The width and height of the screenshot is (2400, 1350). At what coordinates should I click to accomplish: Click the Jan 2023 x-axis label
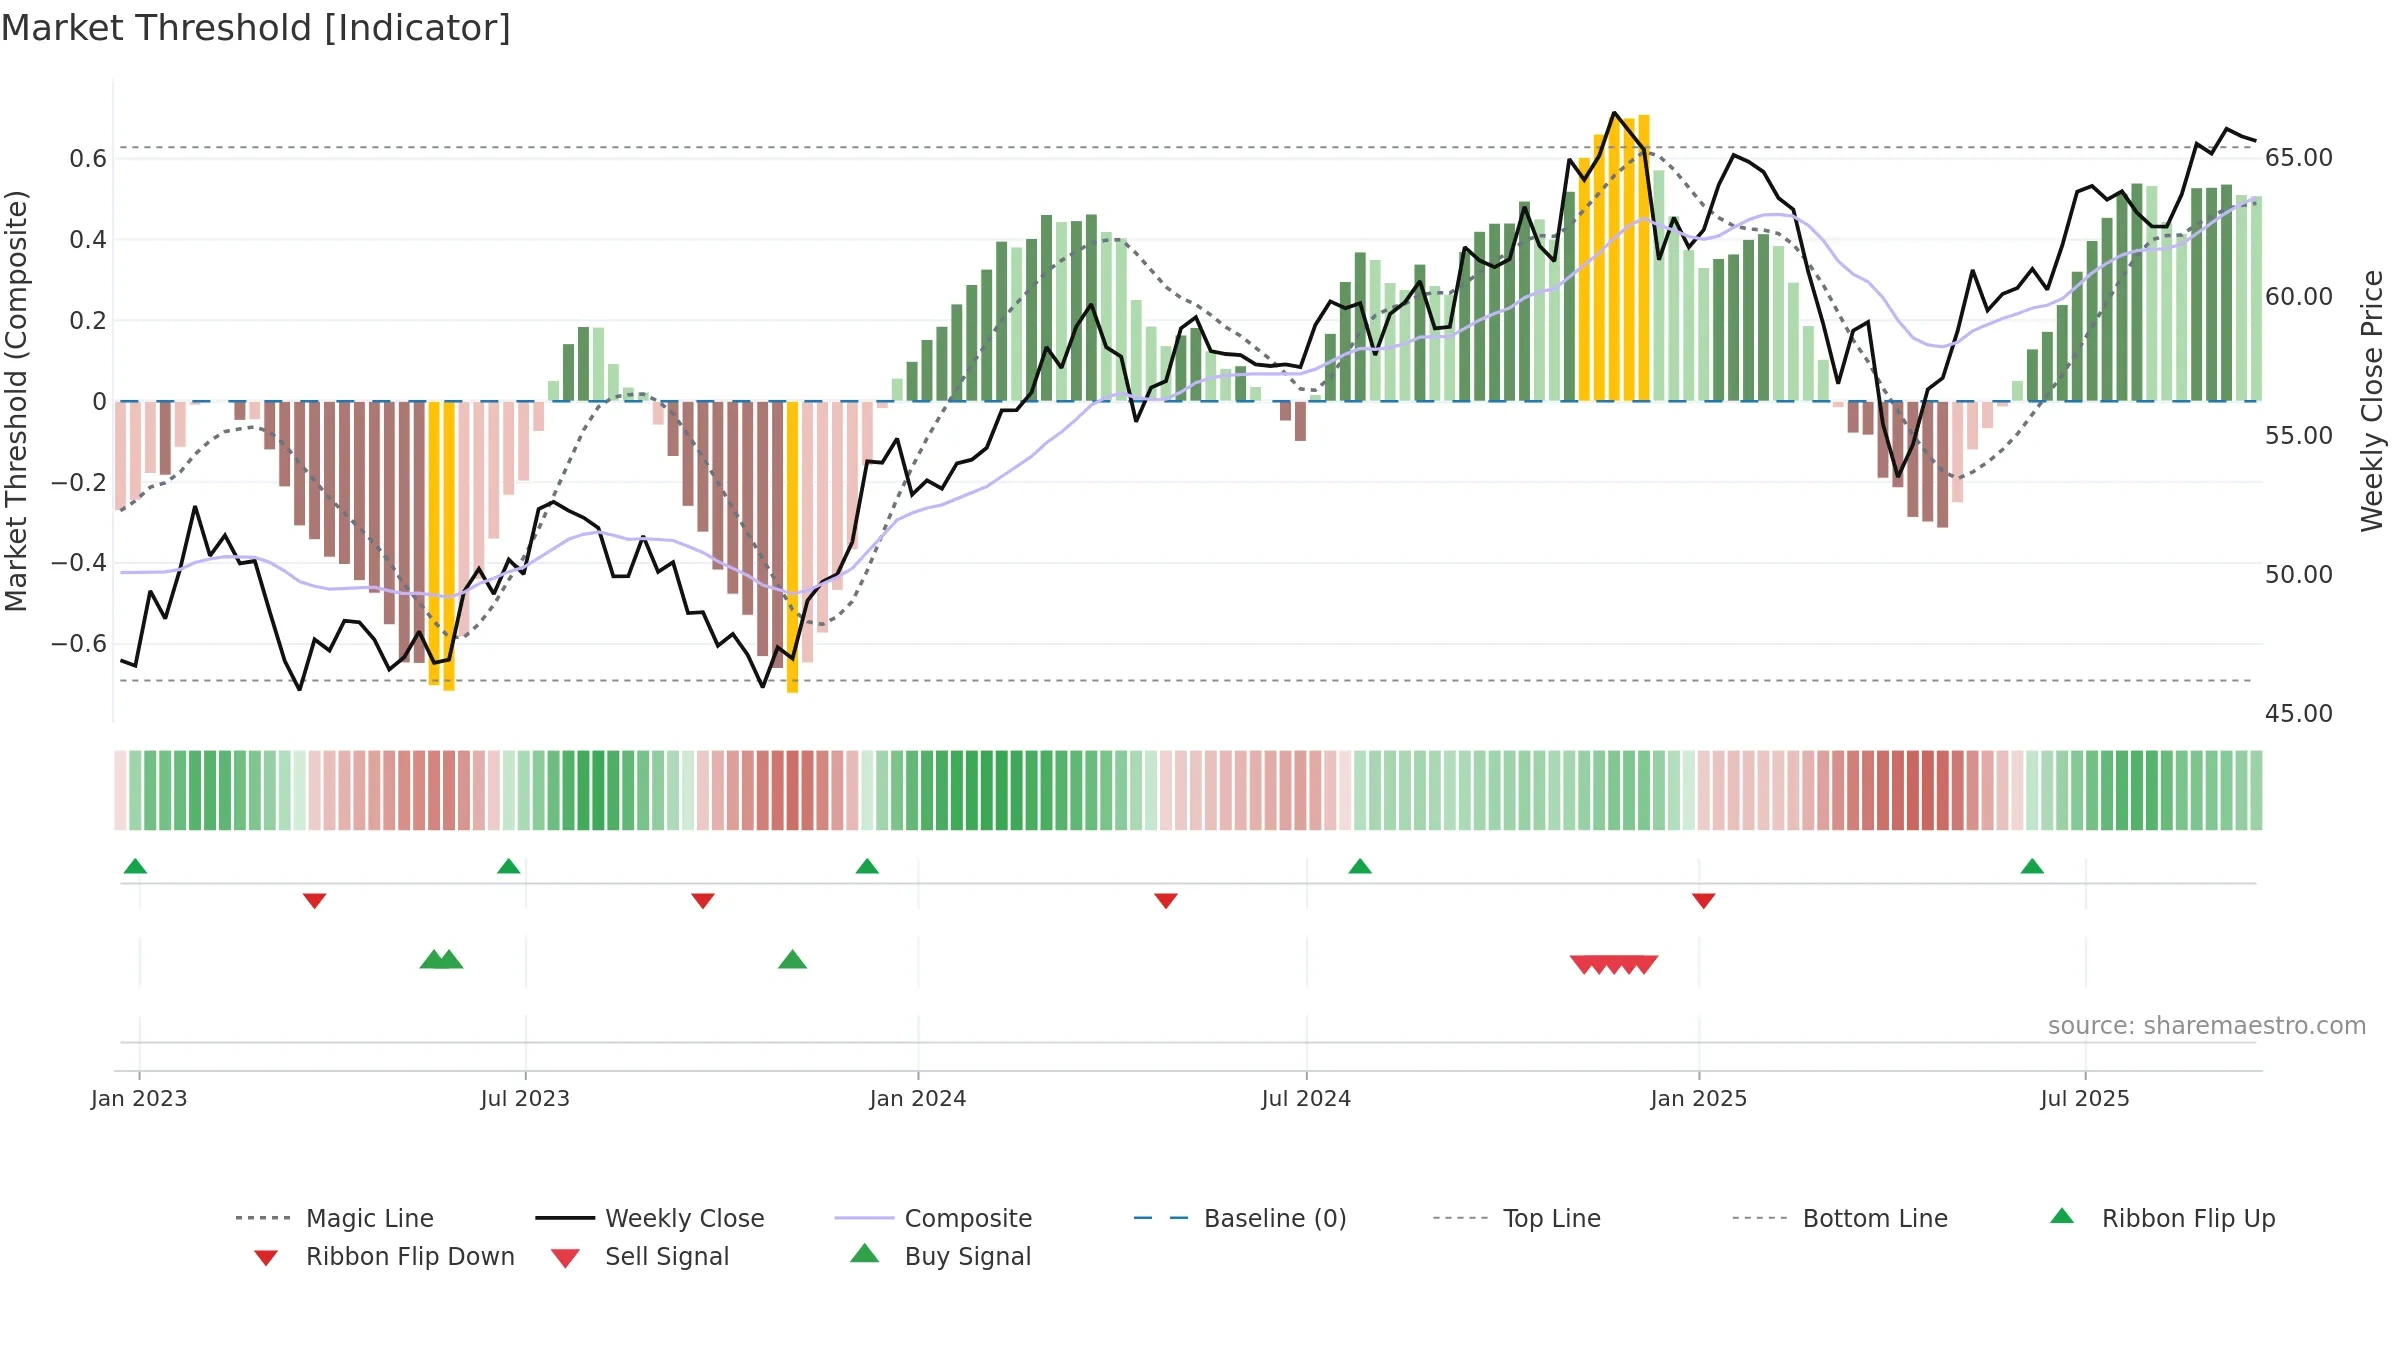(139, 1098)
